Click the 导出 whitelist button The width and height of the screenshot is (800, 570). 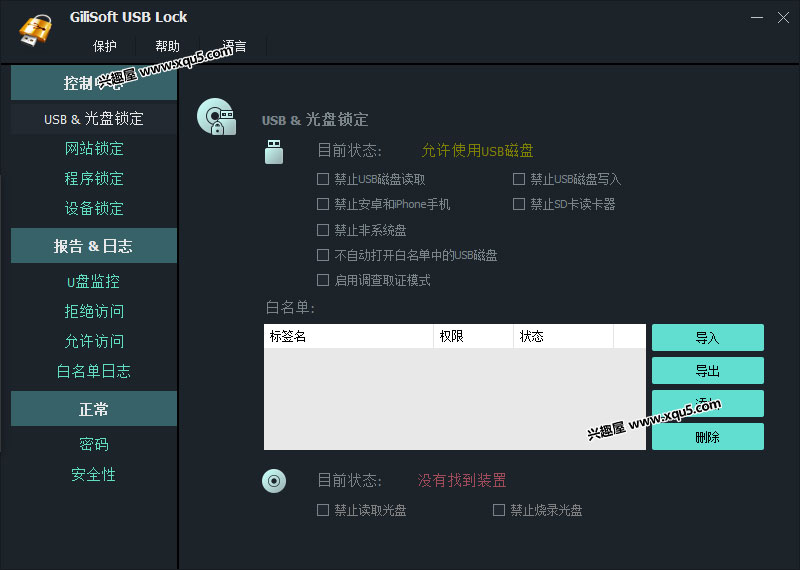(708, 370)
